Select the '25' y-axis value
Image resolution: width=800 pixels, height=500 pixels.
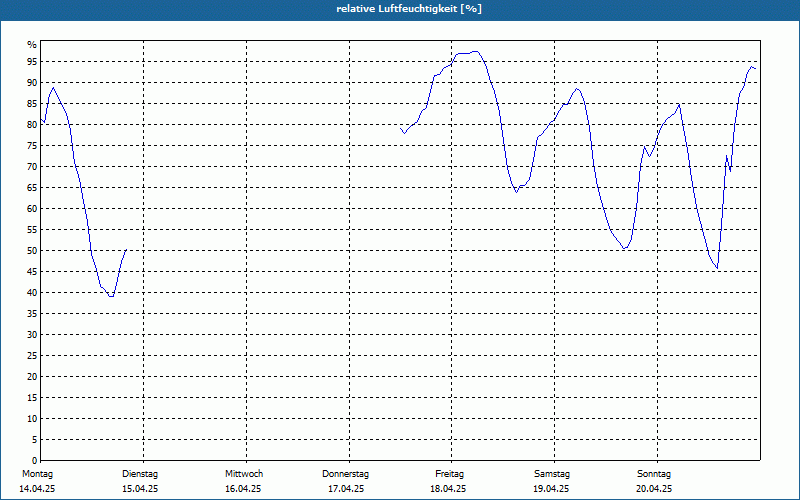32,356
